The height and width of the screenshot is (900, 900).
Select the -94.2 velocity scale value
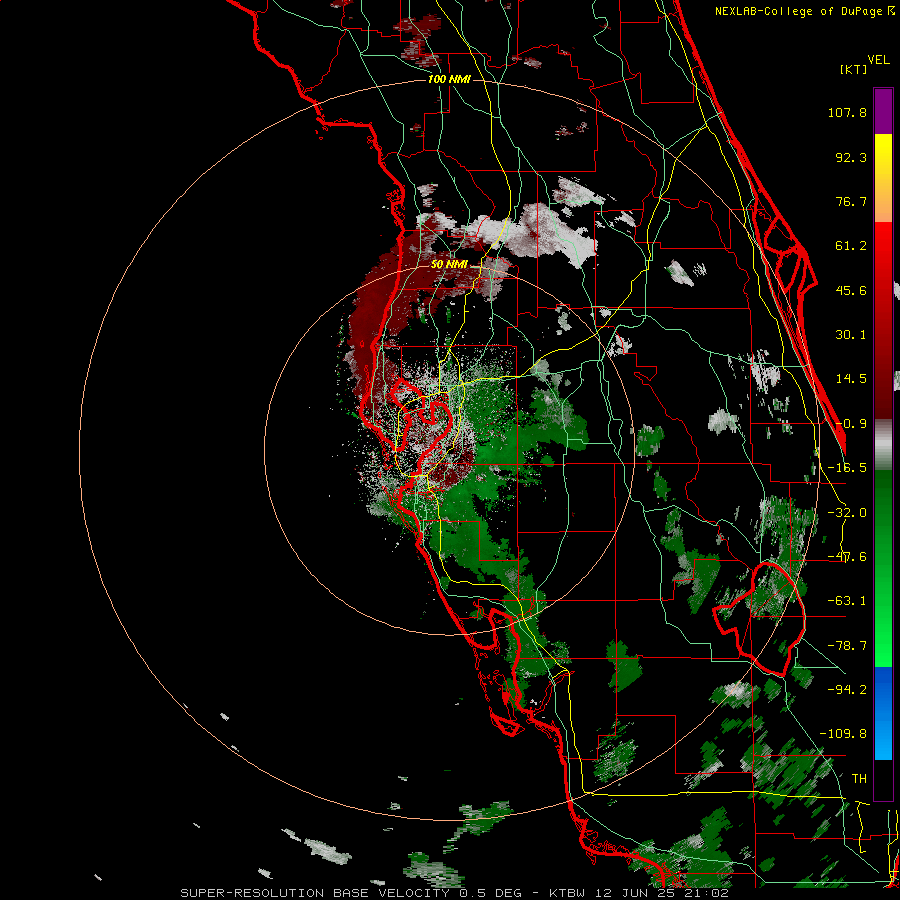[x=847, y=689]
